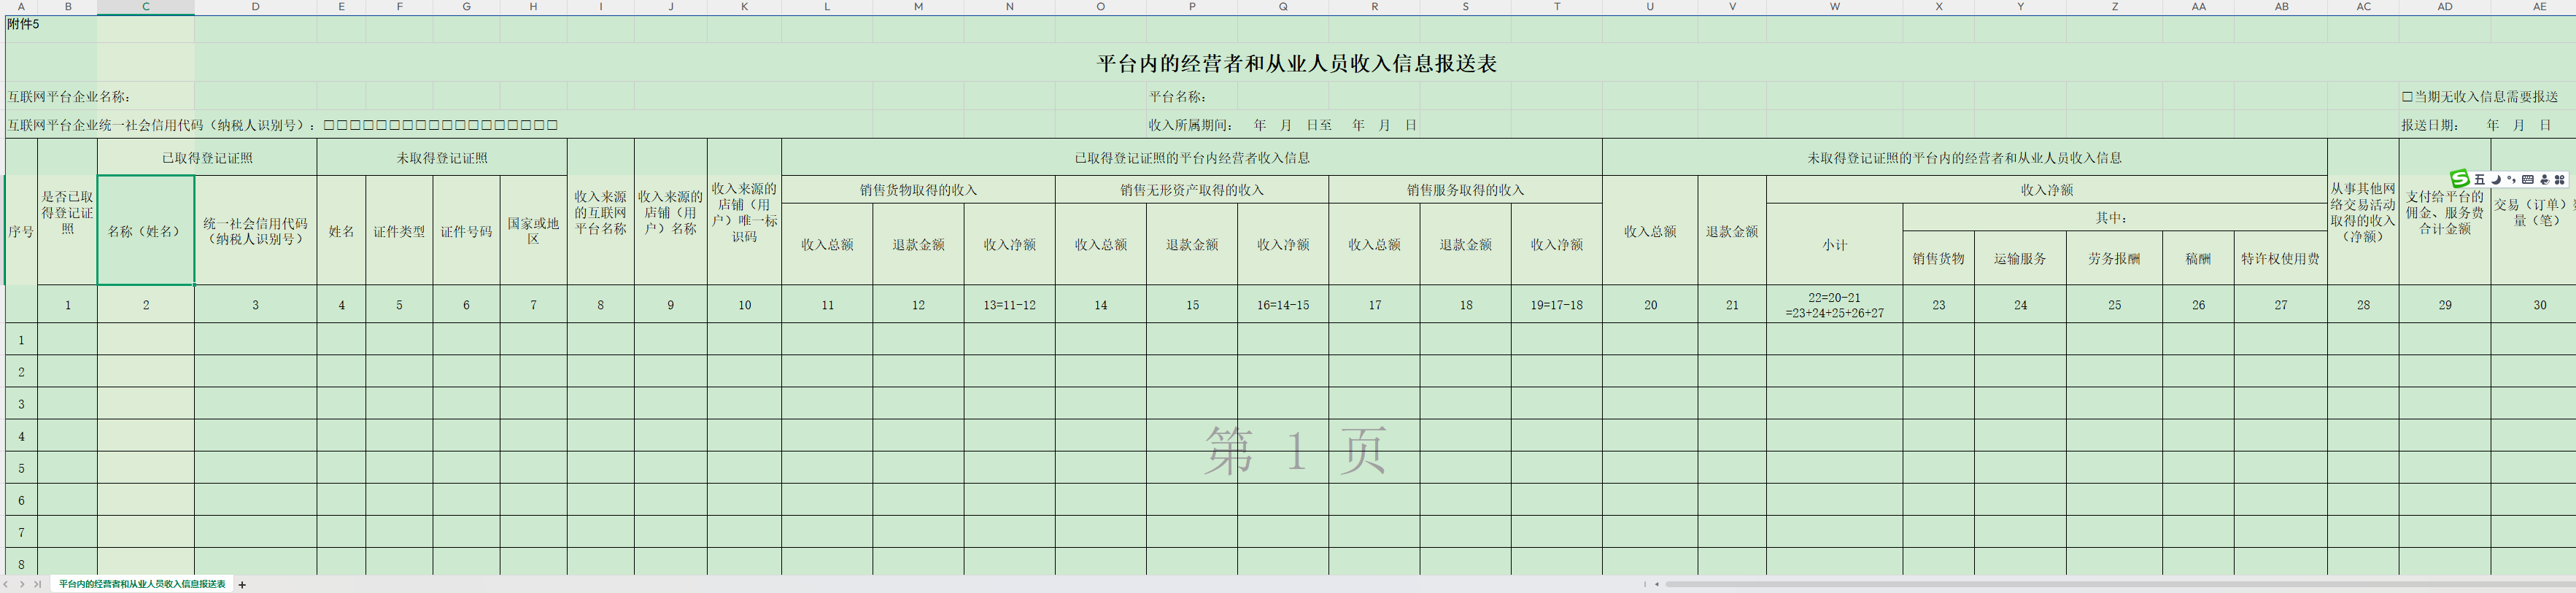Click the Sogou input method logo
This screenshot has width=2576, height=593.
tap(2460, 178)
